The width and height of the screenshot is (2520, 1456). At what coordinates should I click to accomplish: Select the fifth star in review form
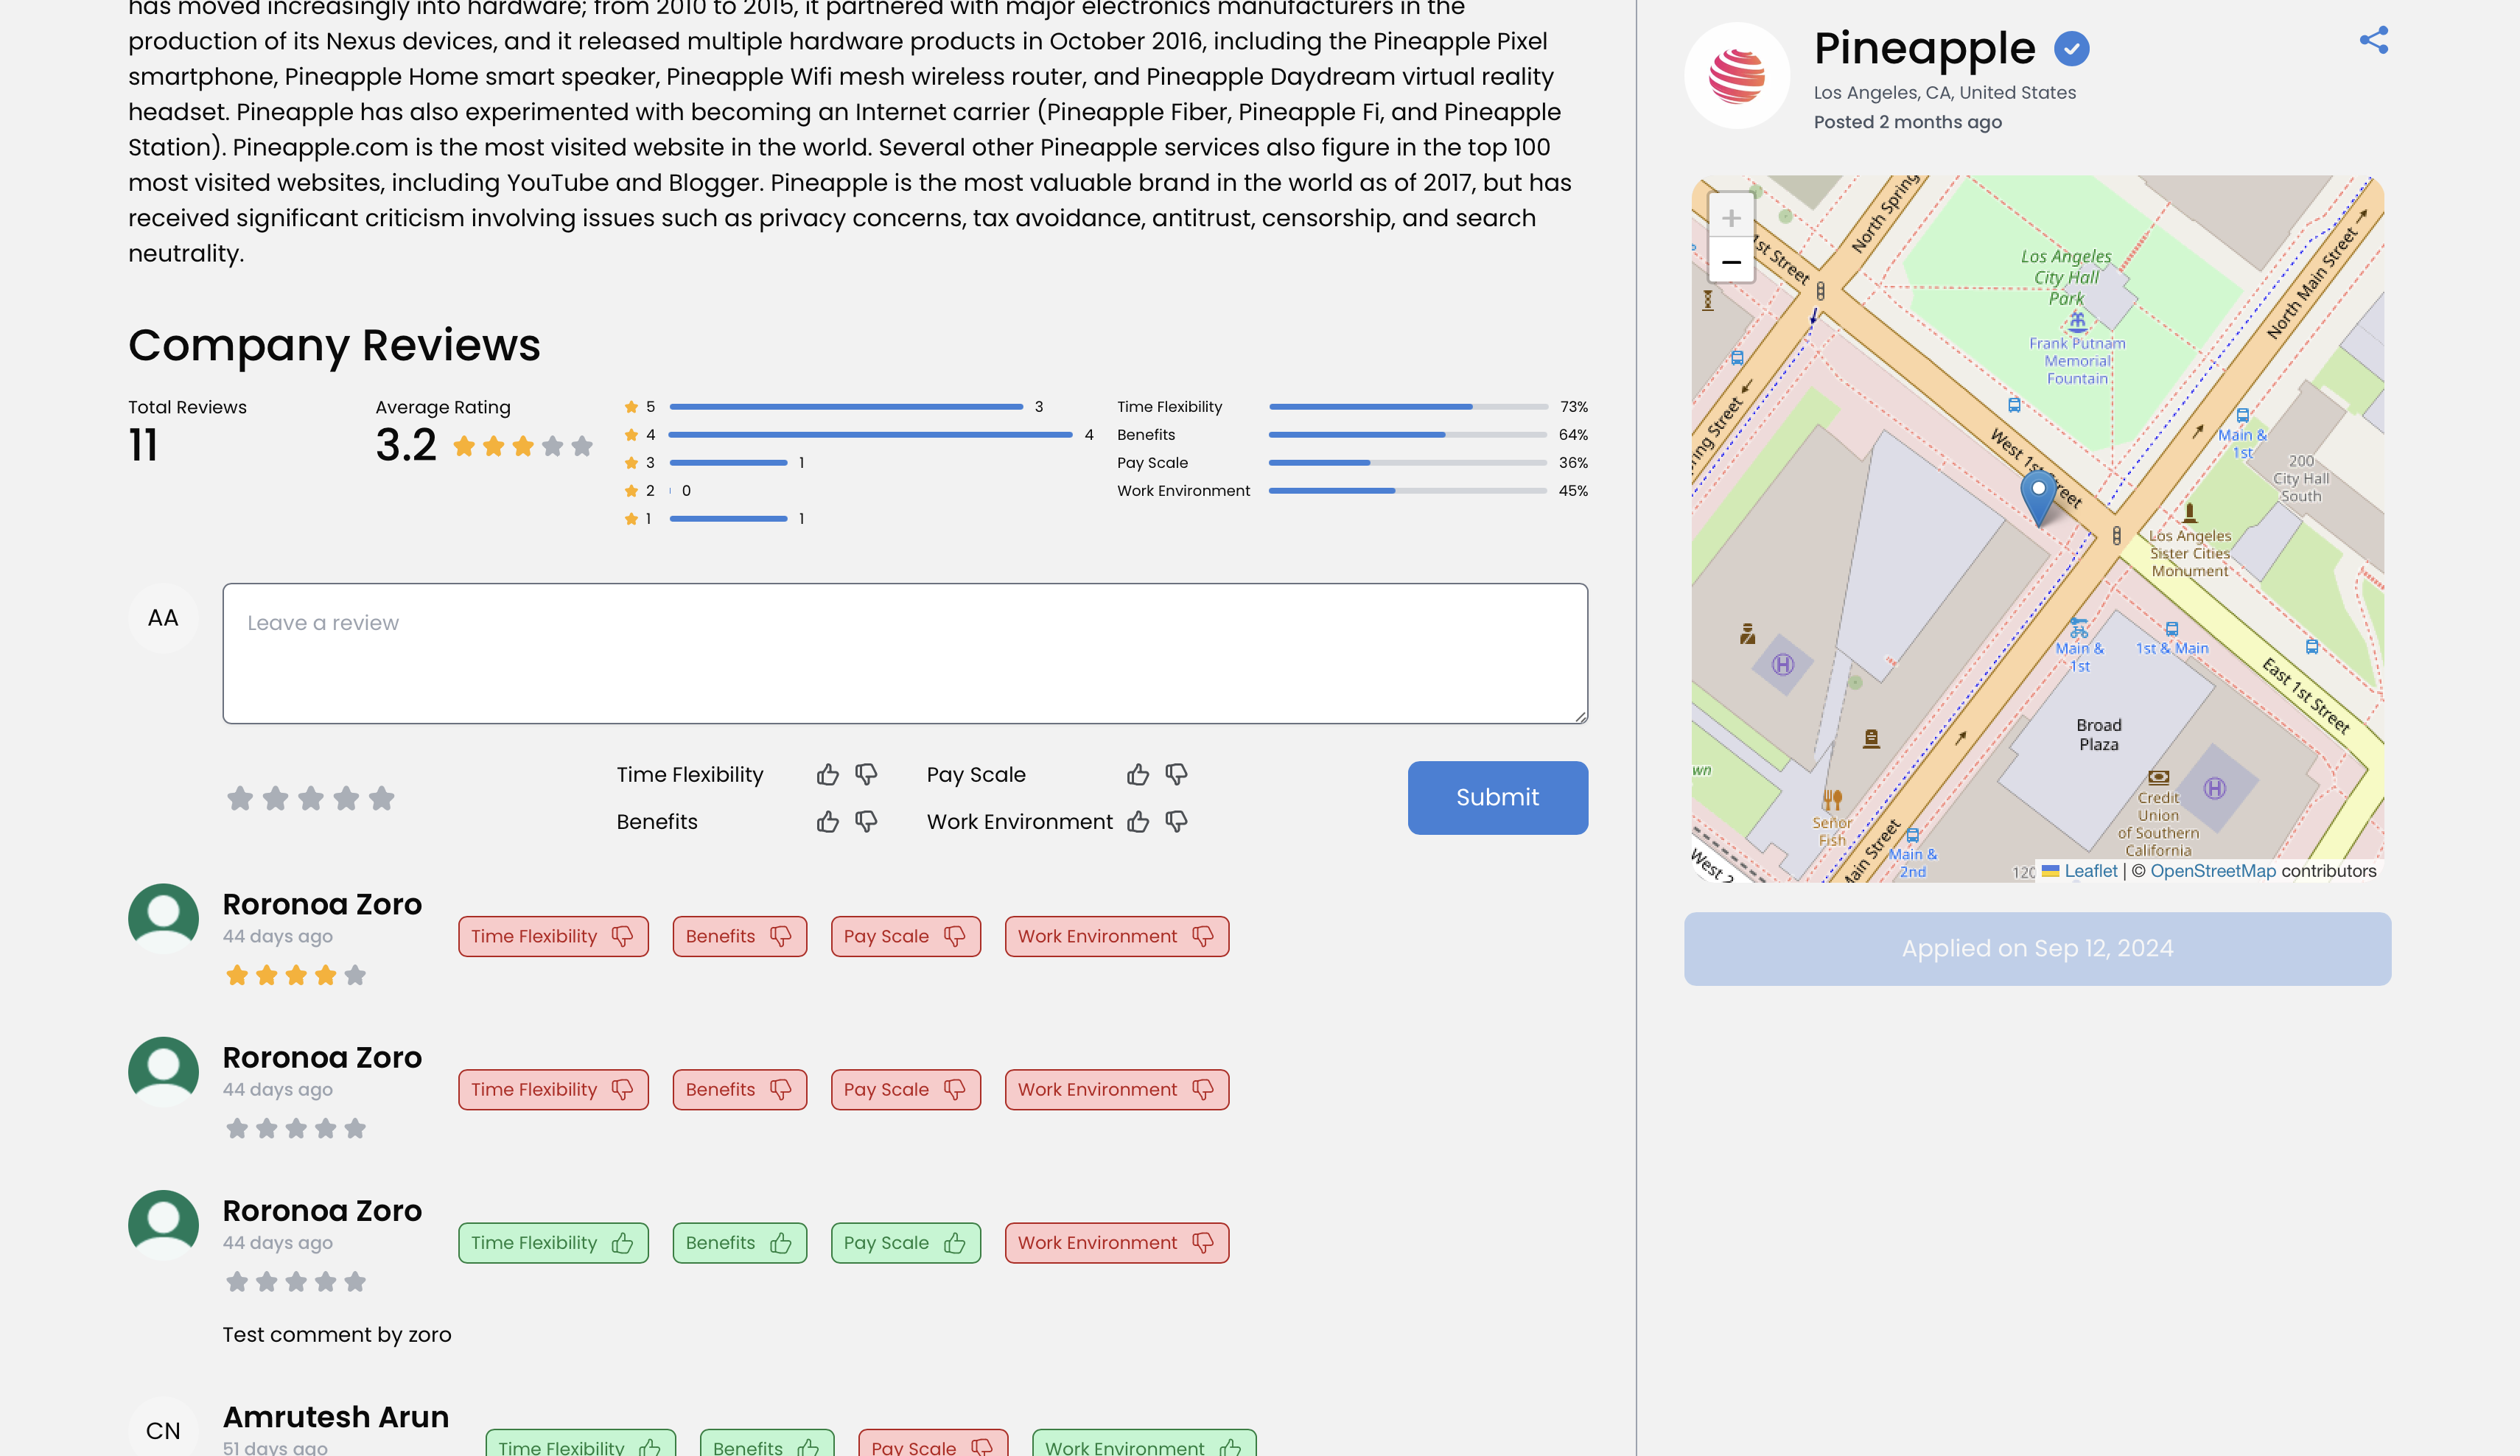click(381, 798)
